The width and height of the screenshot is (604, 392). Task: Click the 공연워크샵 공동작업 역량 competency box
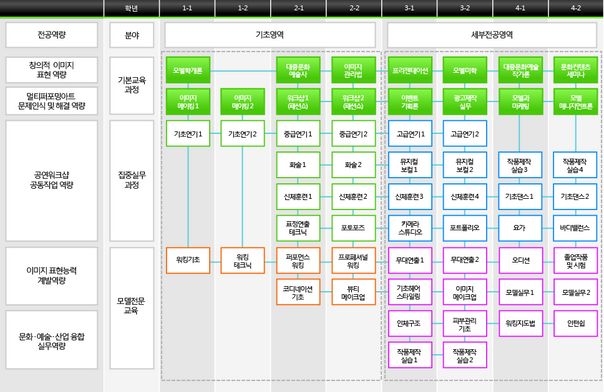(x=52, y=181)
